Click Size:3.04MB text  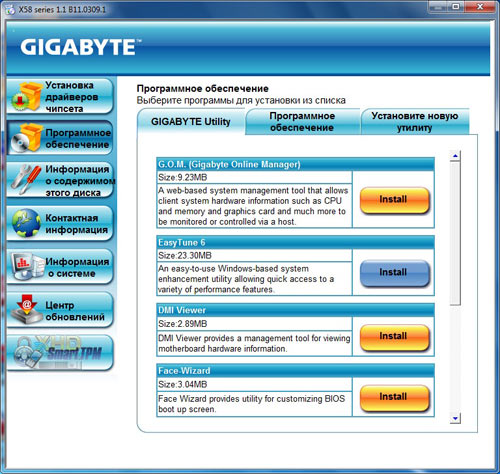(182, 384)
